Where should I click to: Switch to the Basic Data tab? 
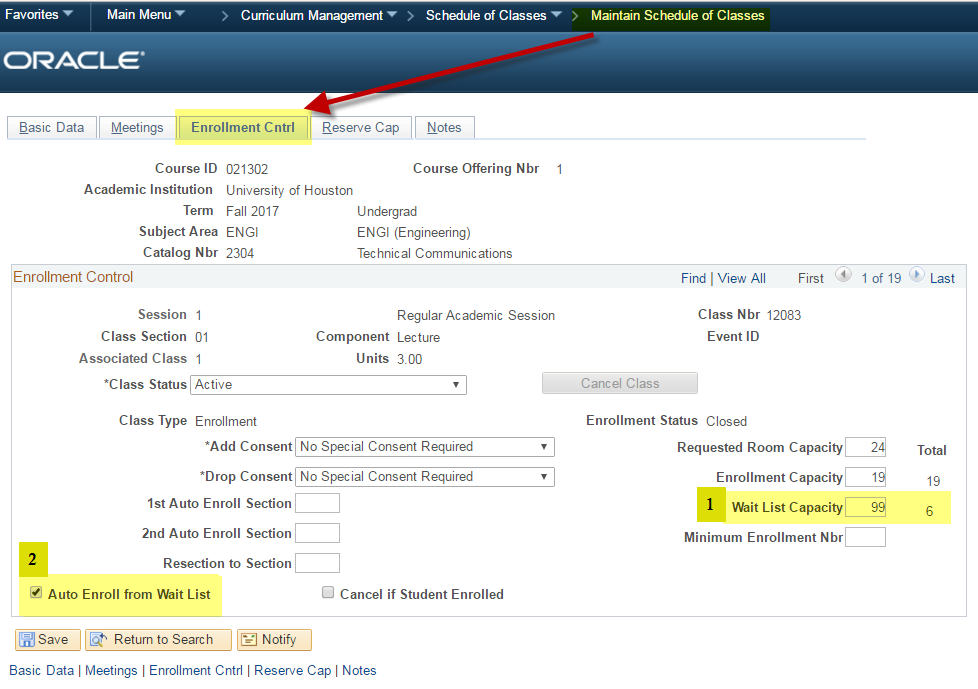pyautogui.click(x=52, y=128)
